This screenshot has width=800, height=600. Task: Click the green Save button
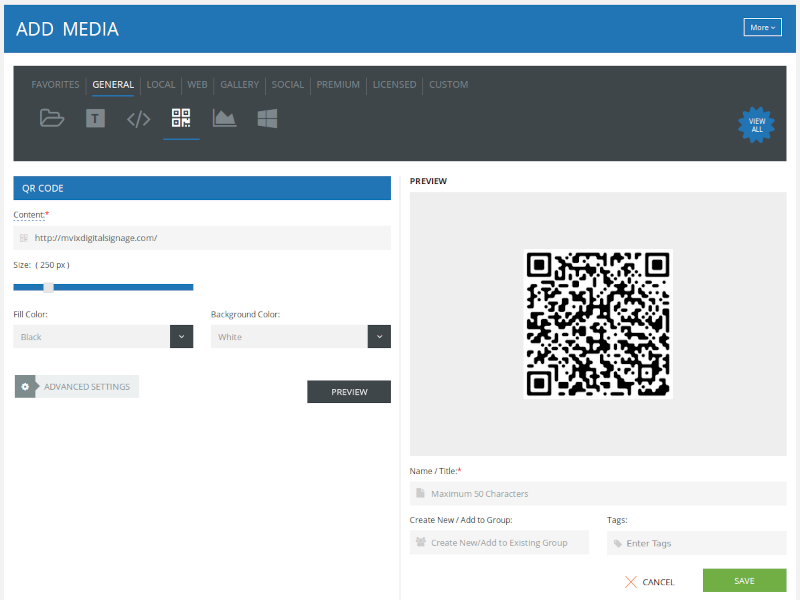744,581
